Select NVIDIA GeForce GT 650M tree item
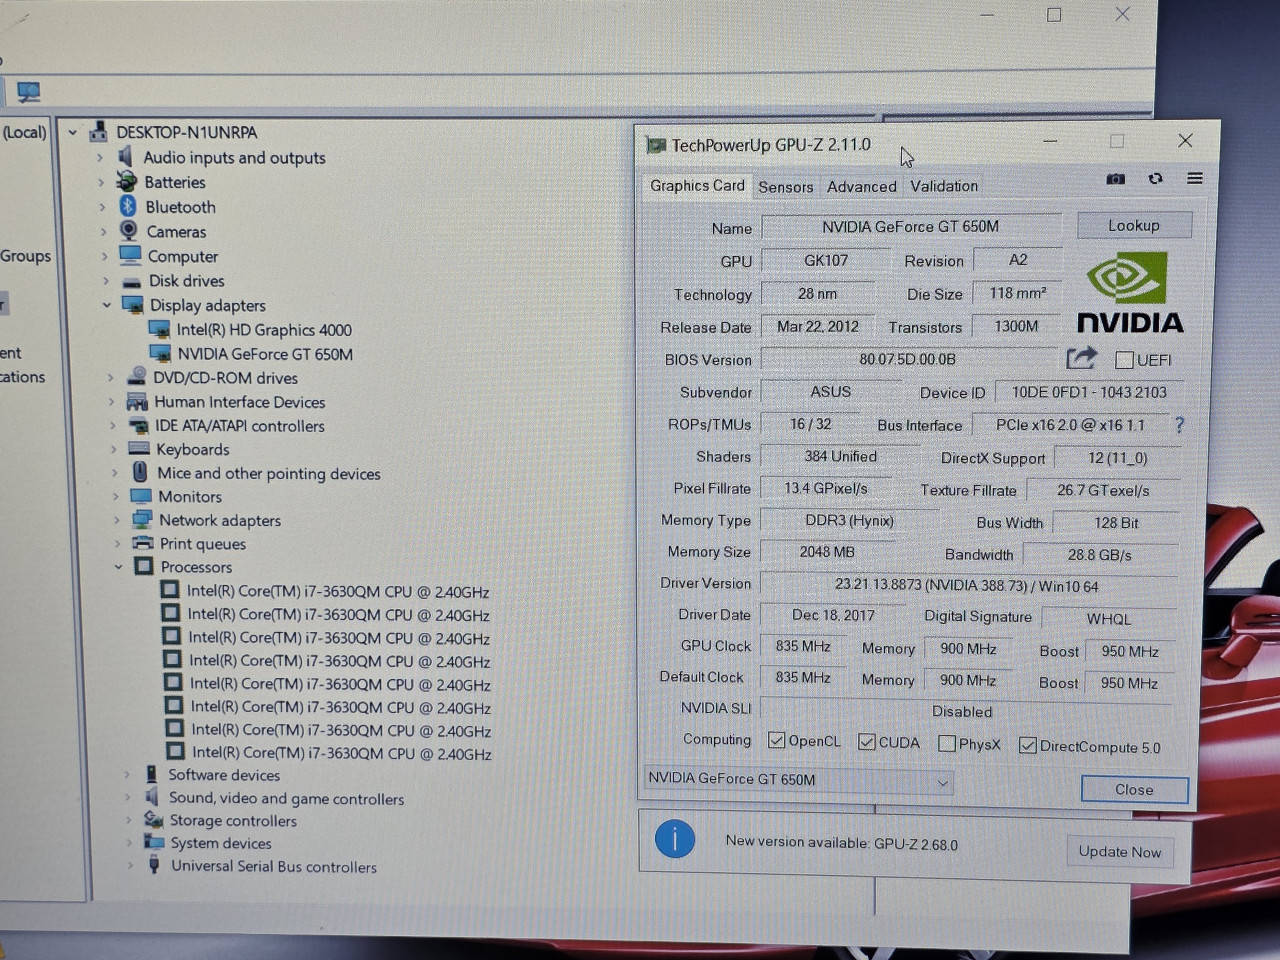This screenshot has width=1280, height=960. [264, 354]
